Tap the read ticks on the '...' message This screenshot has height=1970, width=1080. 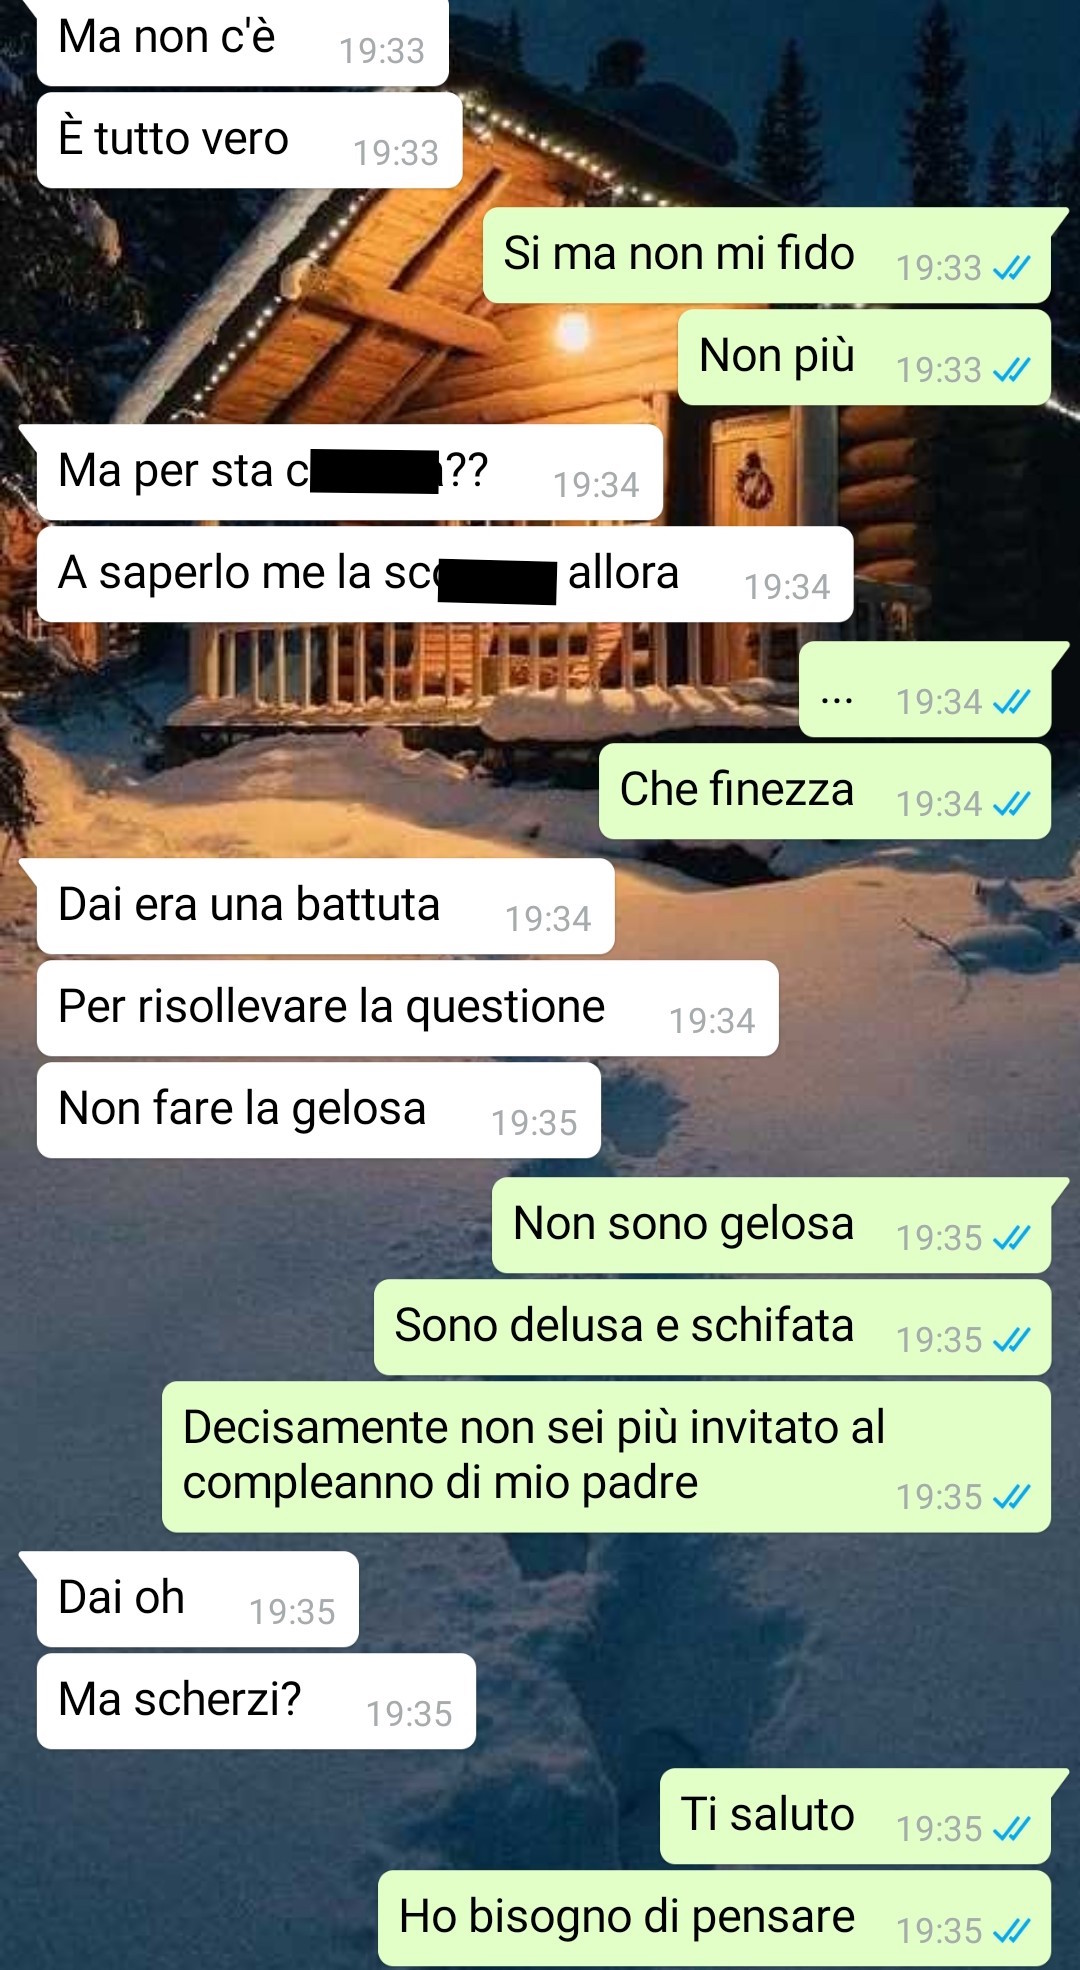pos(1011,702)
